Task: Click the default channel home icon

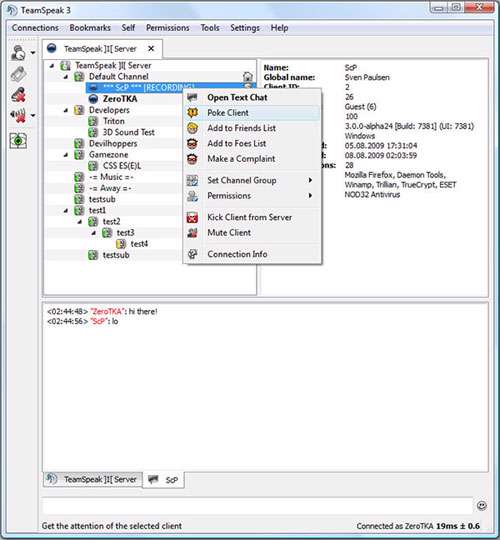Action: point(248,76)
